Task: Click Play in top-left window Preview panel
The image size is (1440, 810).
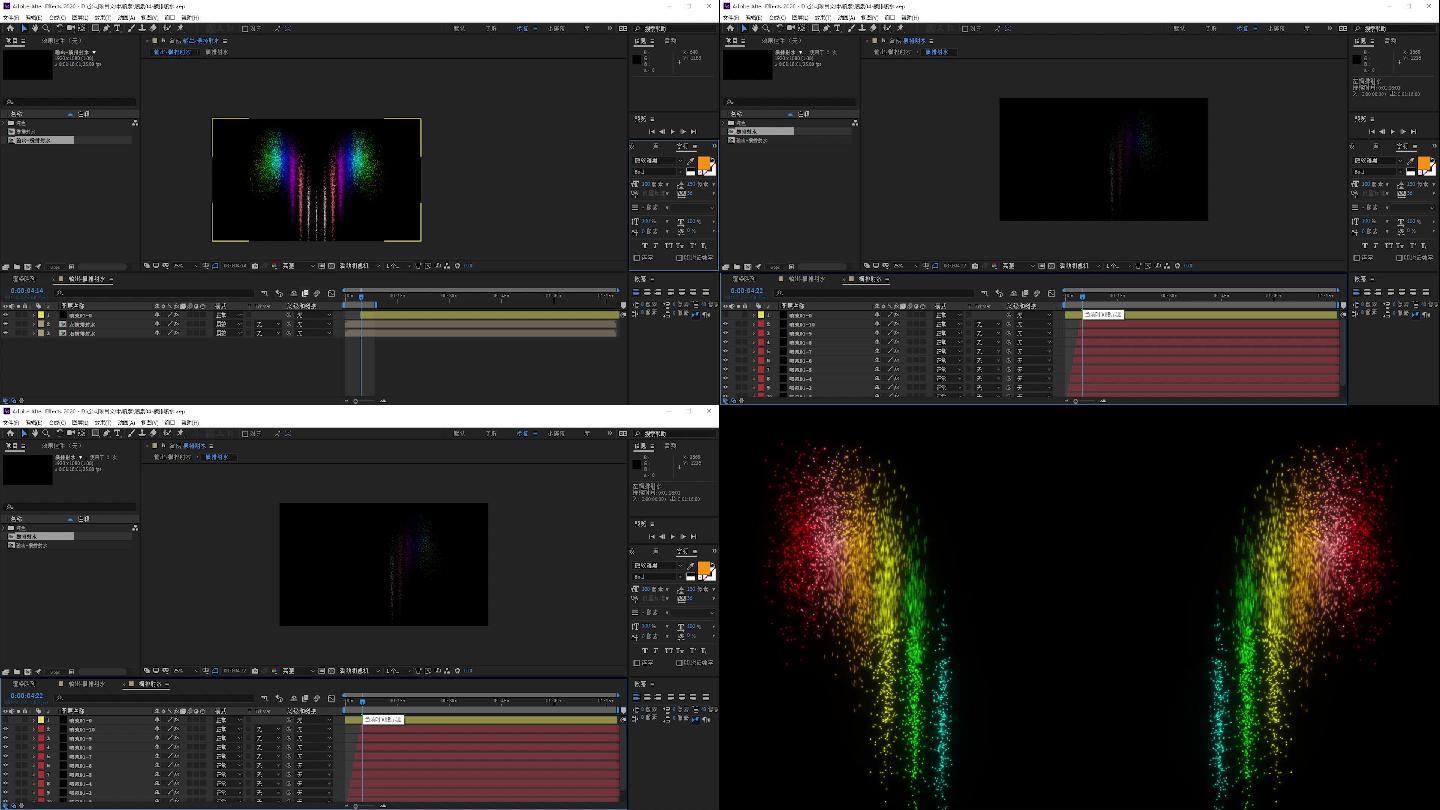Action: pos(672,131)
